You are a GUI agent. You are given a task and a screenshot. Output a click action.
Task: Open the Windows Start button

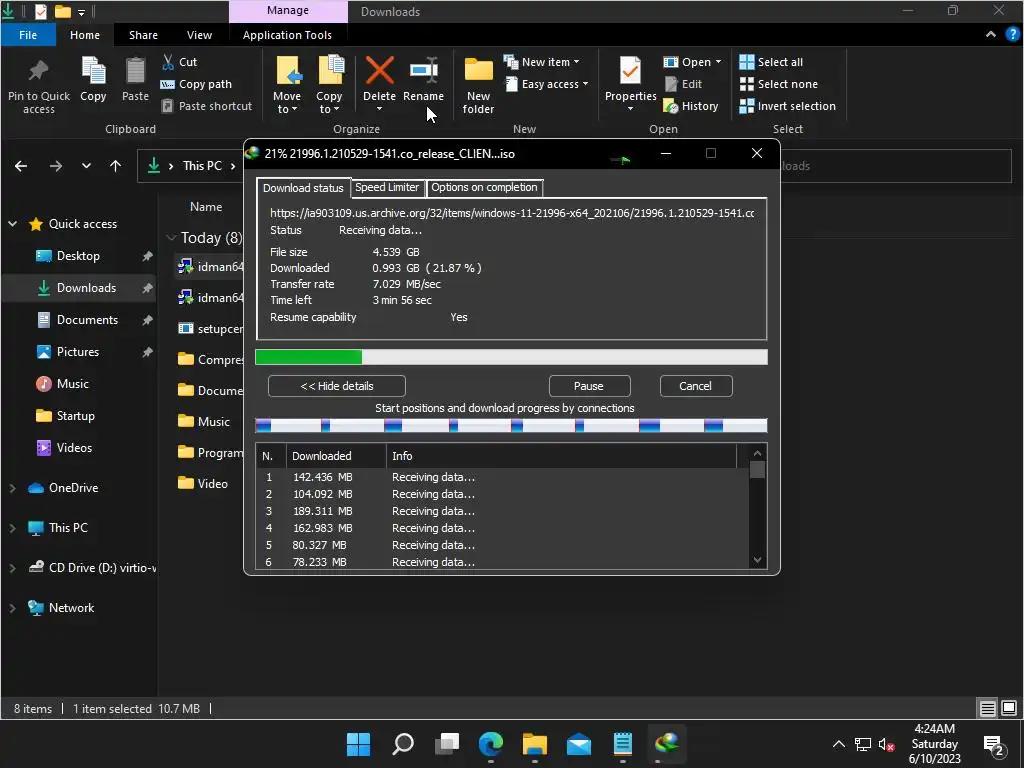(x=359, y=743)
